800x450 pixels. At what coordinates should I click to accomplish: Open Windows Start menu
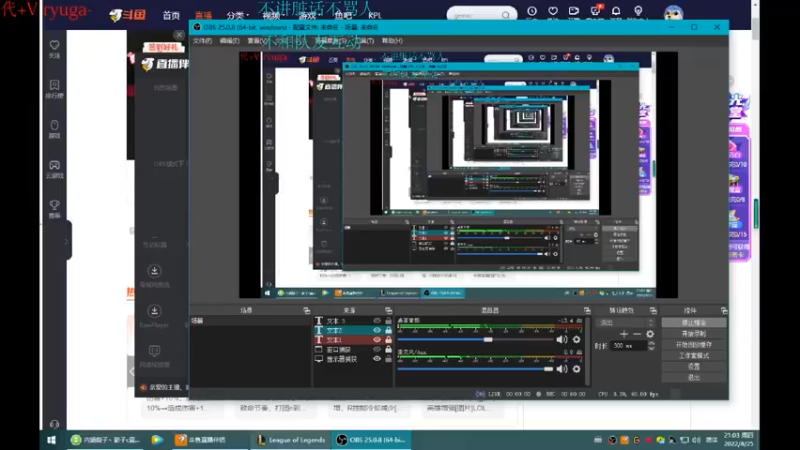tap(52, 440)
